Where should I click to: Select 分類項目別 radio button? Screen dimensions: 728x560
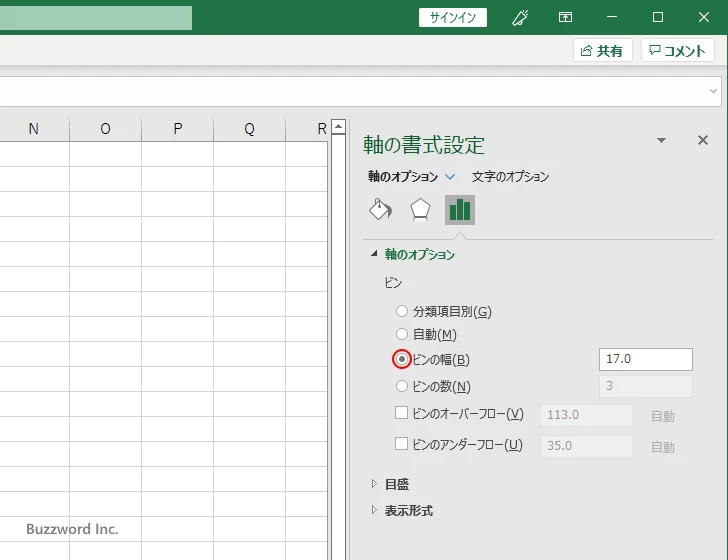coord(403,311)
